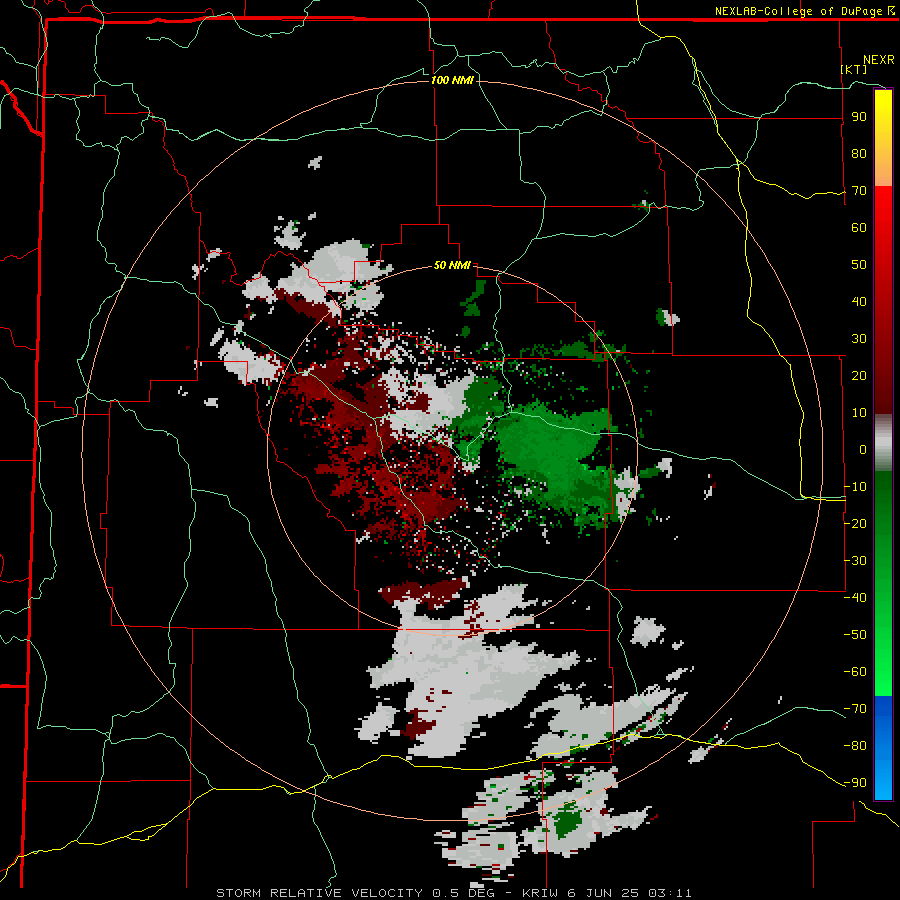The height and width of the screenshot is (900, 900).
Task: Click the -80 value on the velocity scale
Action: (x=855, y=746)
